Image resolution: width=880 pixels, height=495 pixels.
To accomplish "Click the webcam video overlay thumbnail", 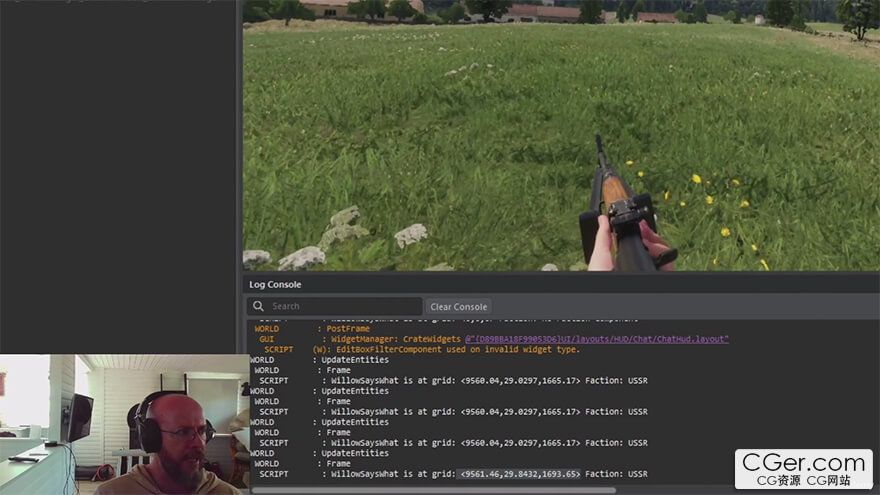I will click(x=125, y=424).
